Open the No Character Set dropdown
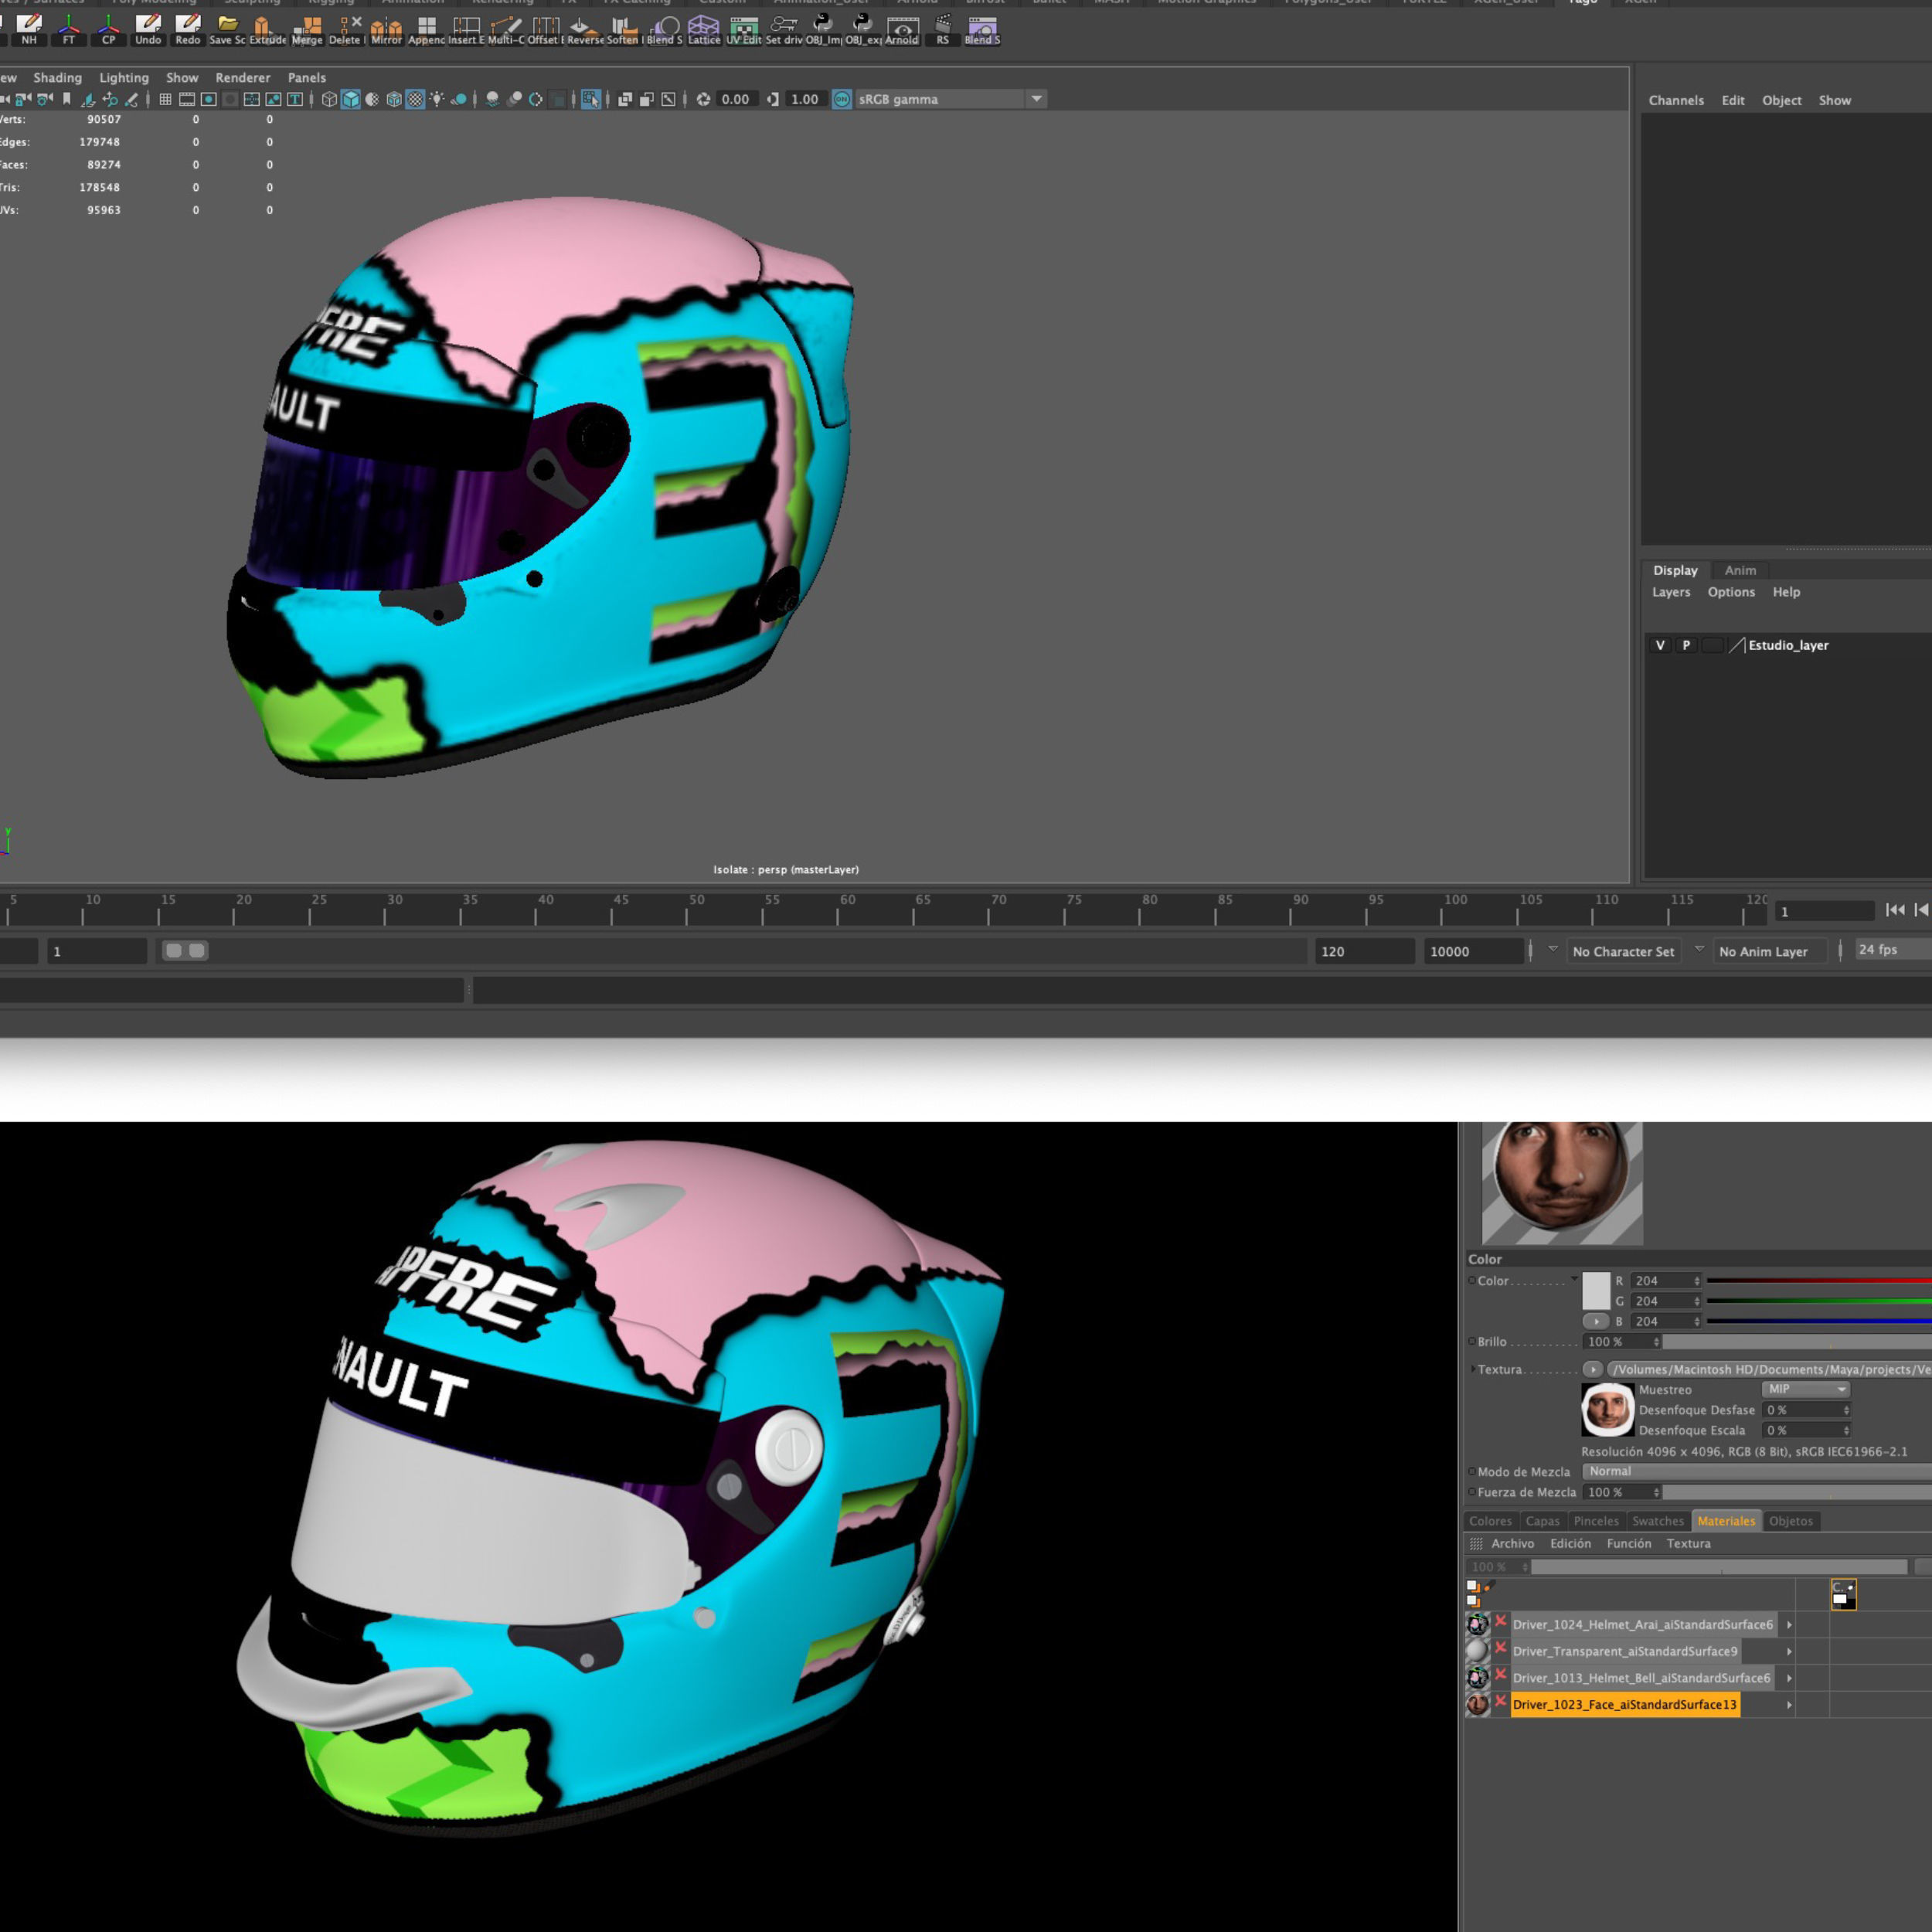The width and height of the screenshot is (1932, 1932). (1623, 951)
